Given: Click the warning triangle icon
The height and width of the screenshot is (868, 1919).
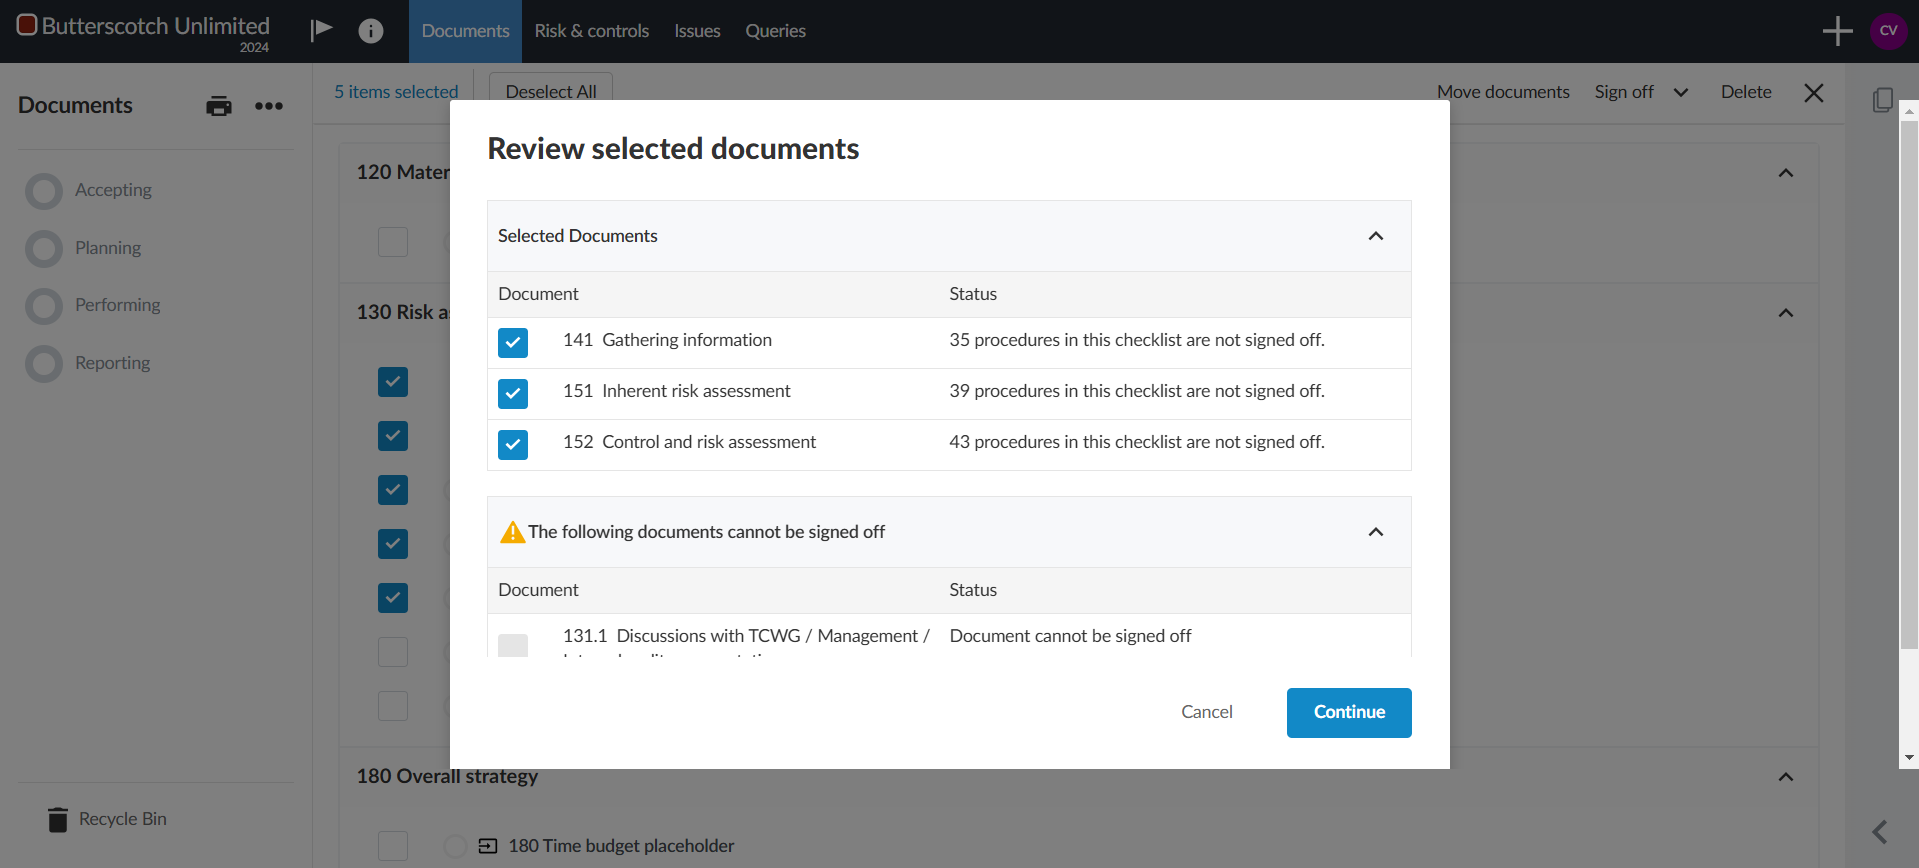Looking at the screenshot, I should tap(512, 532).
